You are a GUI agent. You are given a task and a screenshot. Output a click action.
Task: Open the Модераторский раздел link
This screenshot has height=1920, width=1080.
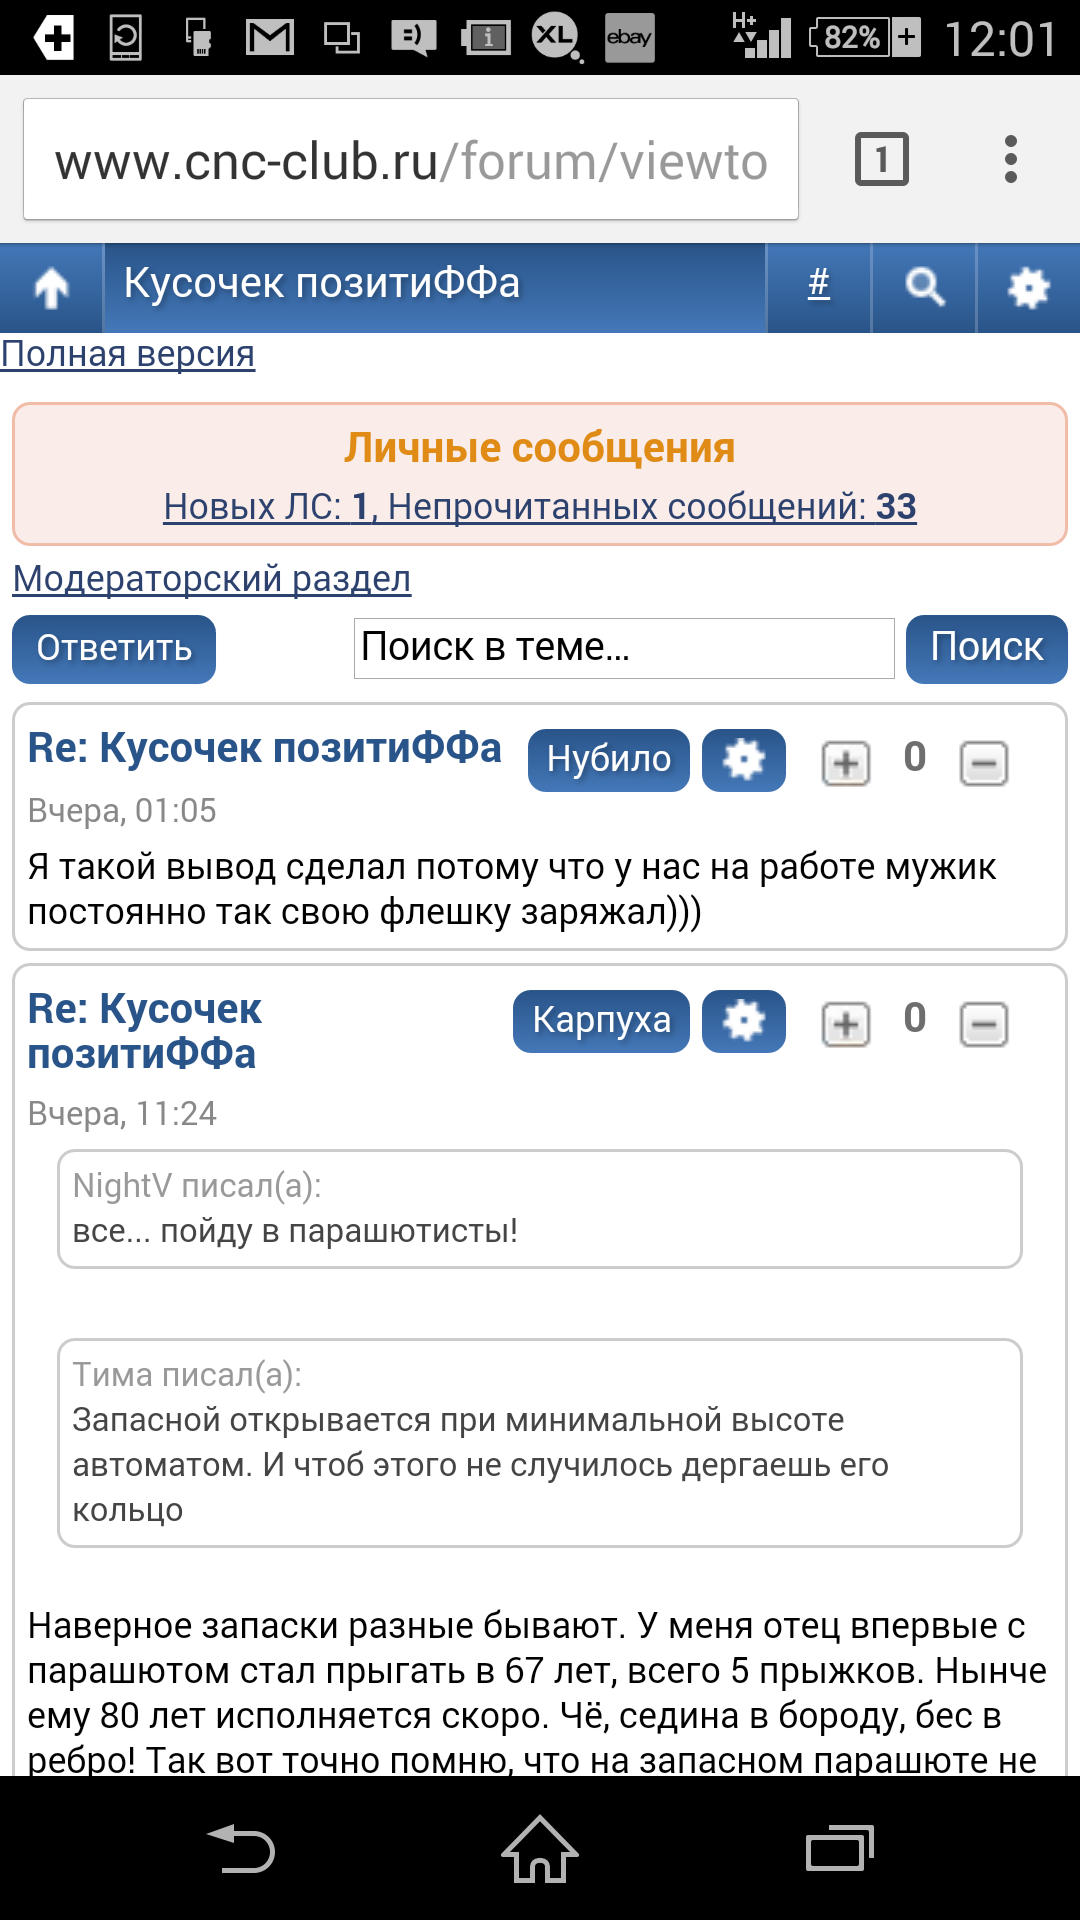212,579
